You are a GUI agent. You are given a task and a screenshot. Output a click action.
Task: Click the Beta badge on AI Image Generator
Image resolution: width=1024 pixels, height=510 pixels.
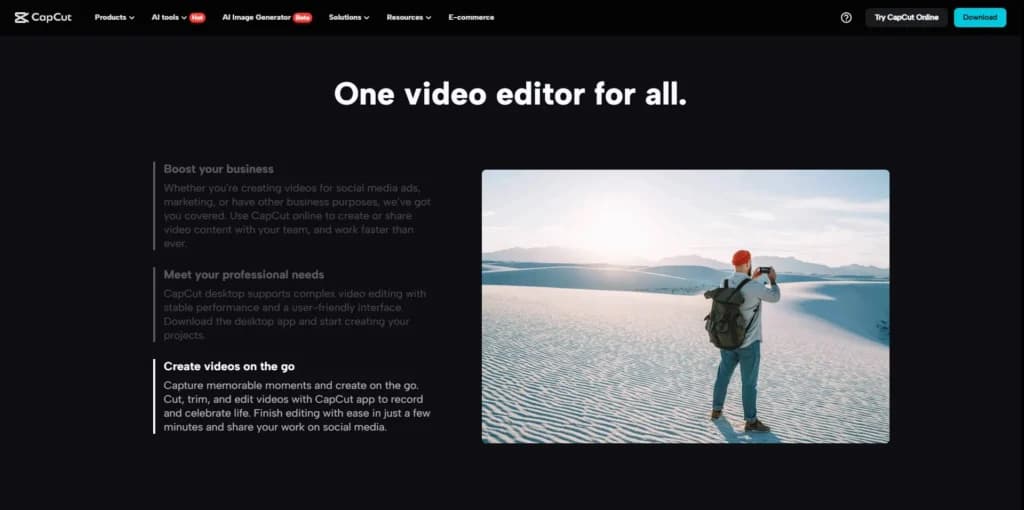point(302,18)
